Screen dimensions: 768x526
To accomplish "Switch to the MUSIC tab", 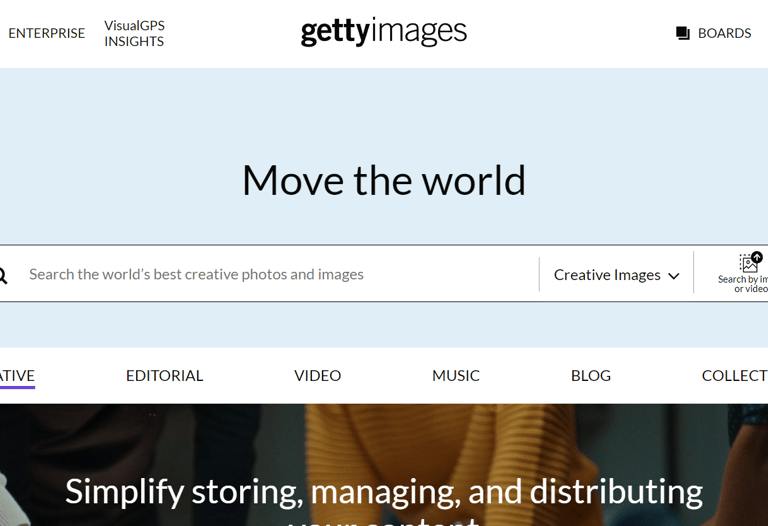I will (x=456, y=376).
